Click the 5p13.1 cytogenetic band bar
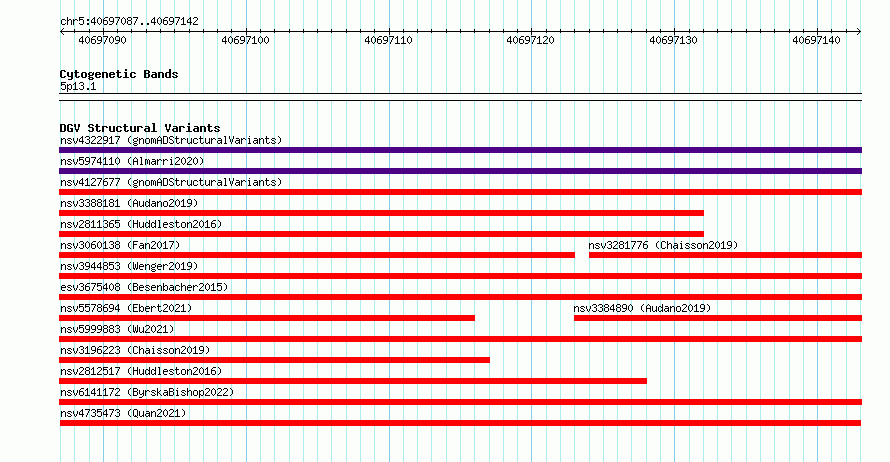 tap(460, 97)
